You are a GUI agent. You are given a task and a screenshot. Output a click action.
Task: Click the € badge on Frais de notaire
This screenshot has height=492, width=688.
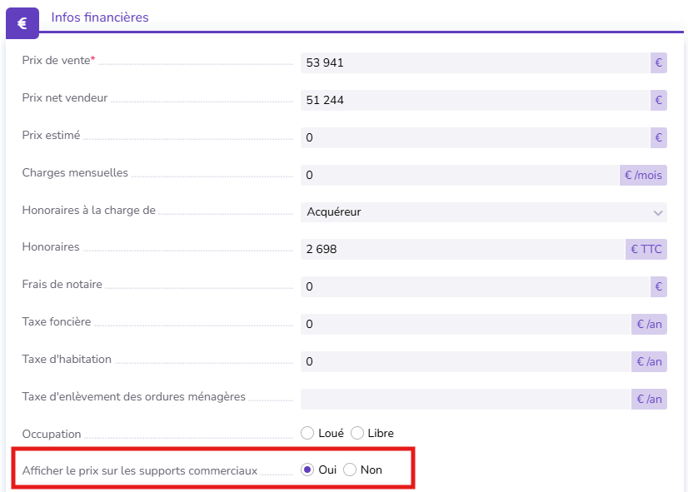pyautogui.click(x=658, y=287)
